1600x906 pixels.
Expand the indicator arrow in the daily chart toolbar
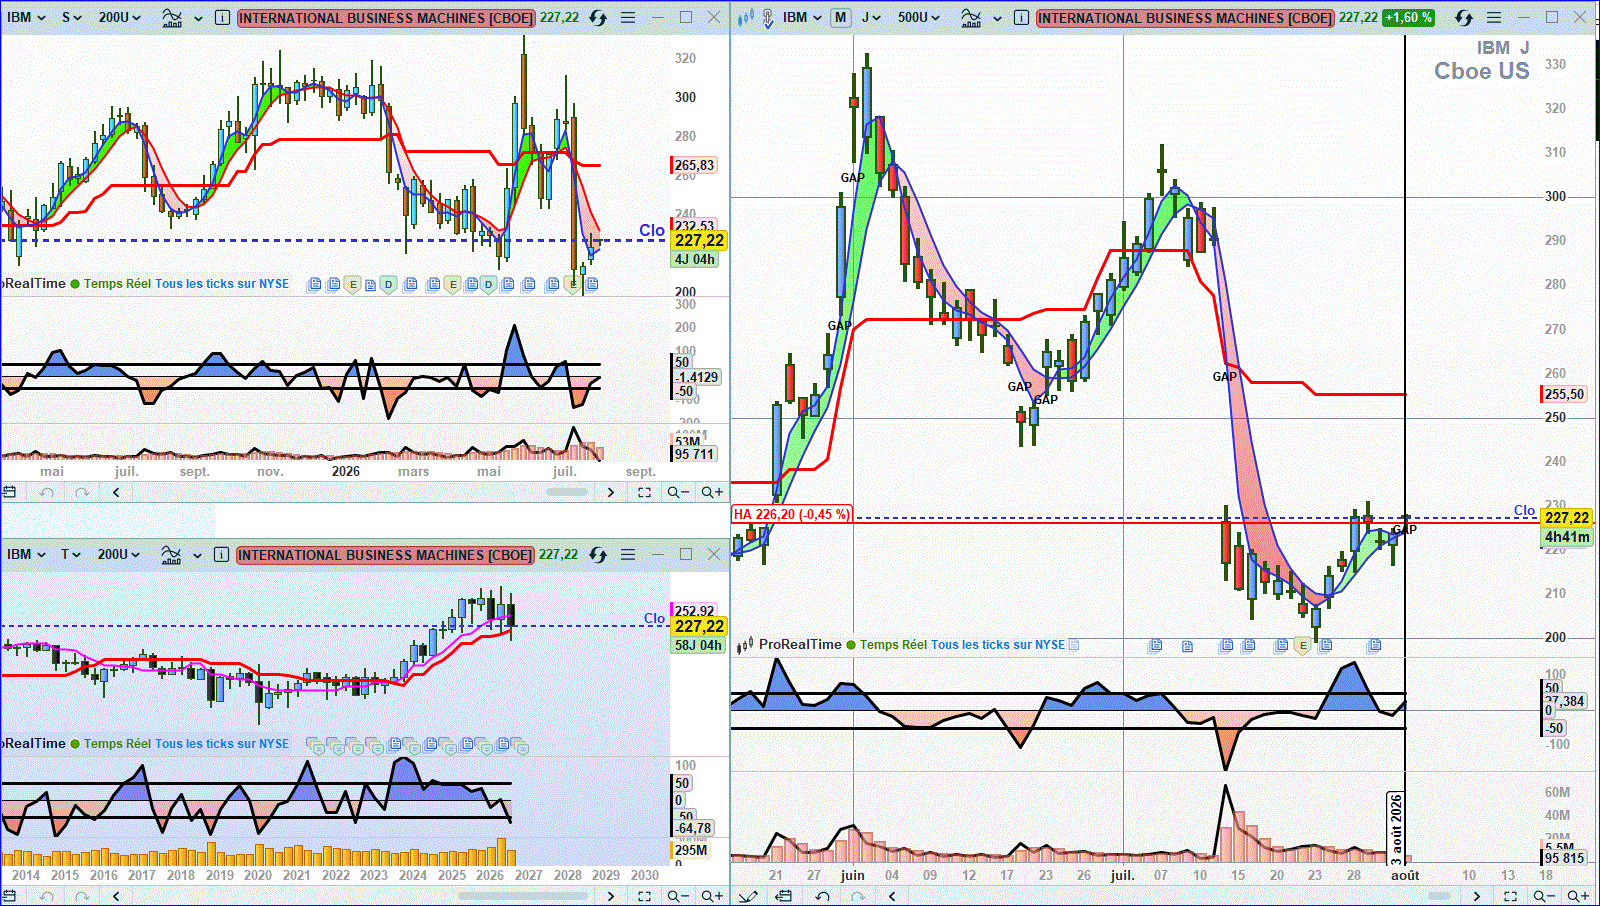pyautogui.click(x=997, y=18)
